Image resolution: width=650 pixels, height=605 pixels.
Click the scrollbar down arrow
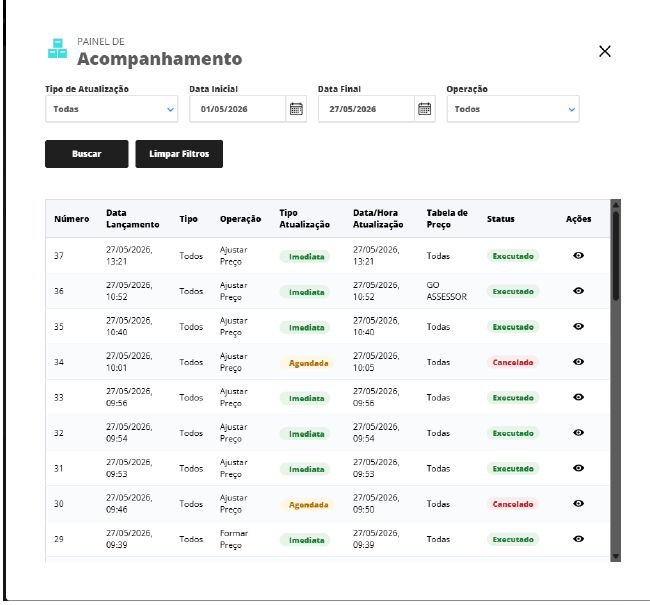pos(616,556)
